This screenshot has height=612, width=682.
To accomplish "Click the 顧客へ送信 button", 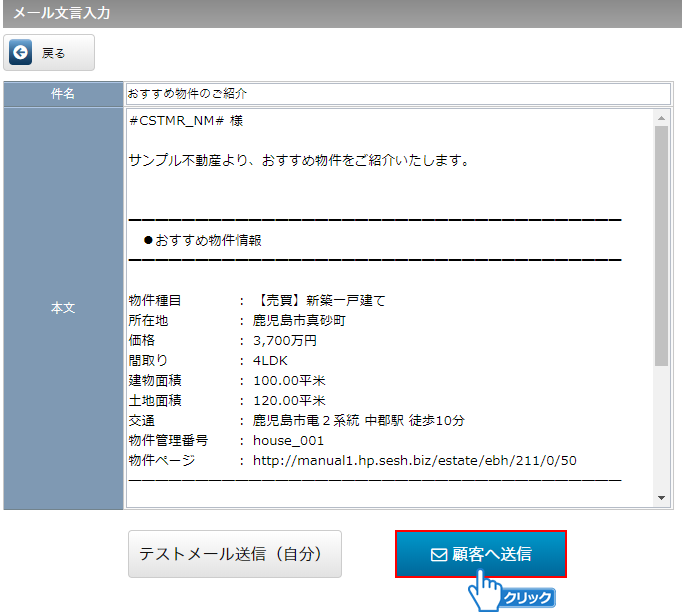I will [x=481, y=554].
